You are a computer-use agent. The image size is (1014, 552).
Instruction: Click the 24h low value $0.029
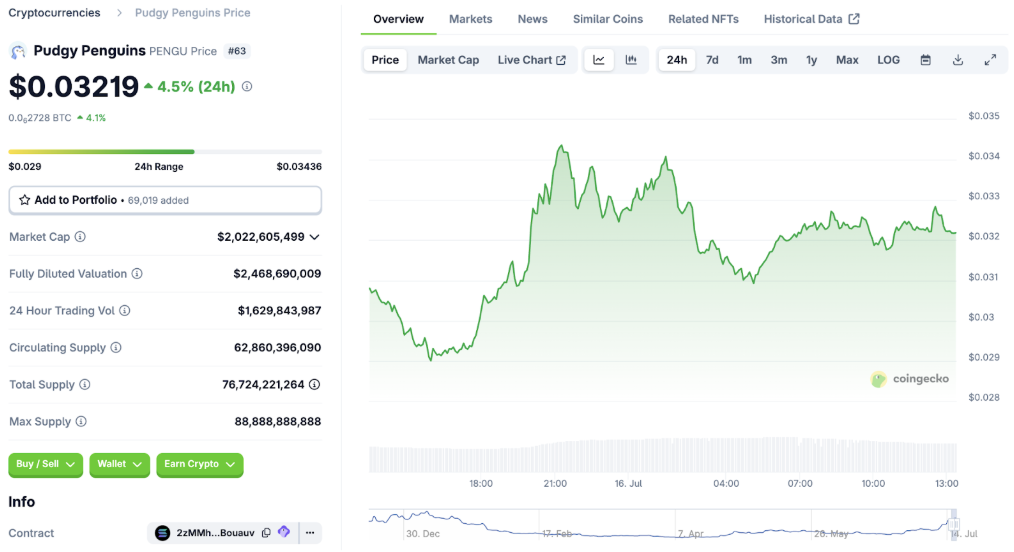coord(25,166)
